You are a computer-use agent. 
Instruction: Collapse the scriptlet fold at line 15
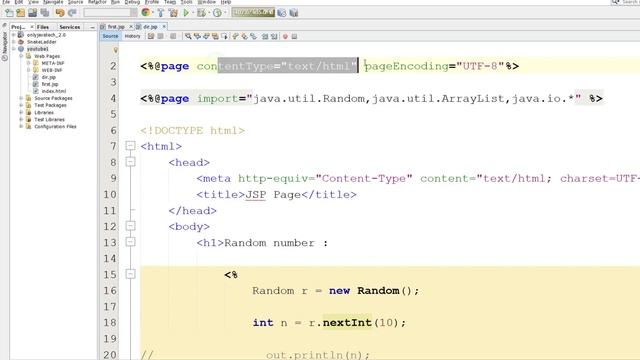click(130, 274)
